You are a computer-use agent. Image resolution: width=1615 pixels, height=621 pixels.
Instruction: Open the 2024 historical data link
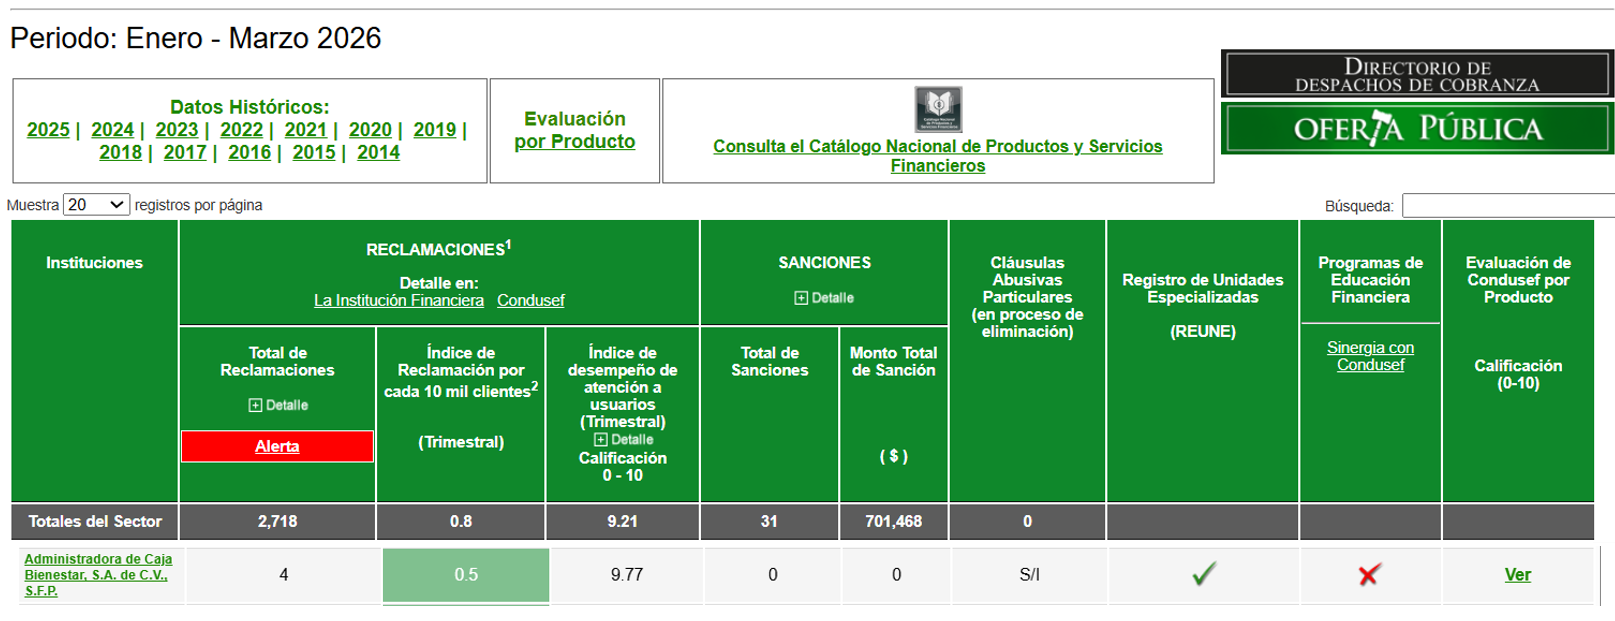tap(112, 130)
